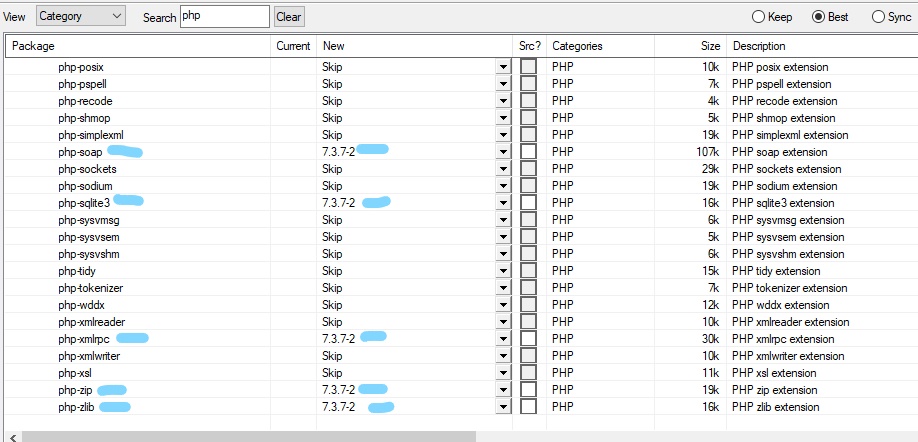Viewport: 918px width, 442px height.
Task: Click PHP wddx extension description
Action: tap(780, 304)
